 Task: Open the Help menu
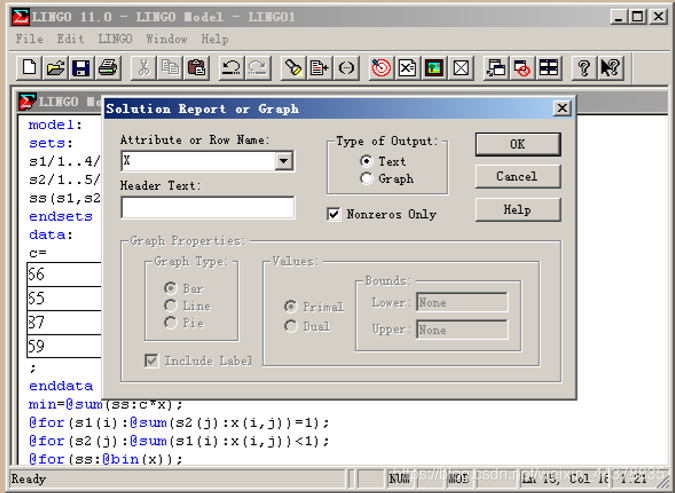[x=215, y=39]
